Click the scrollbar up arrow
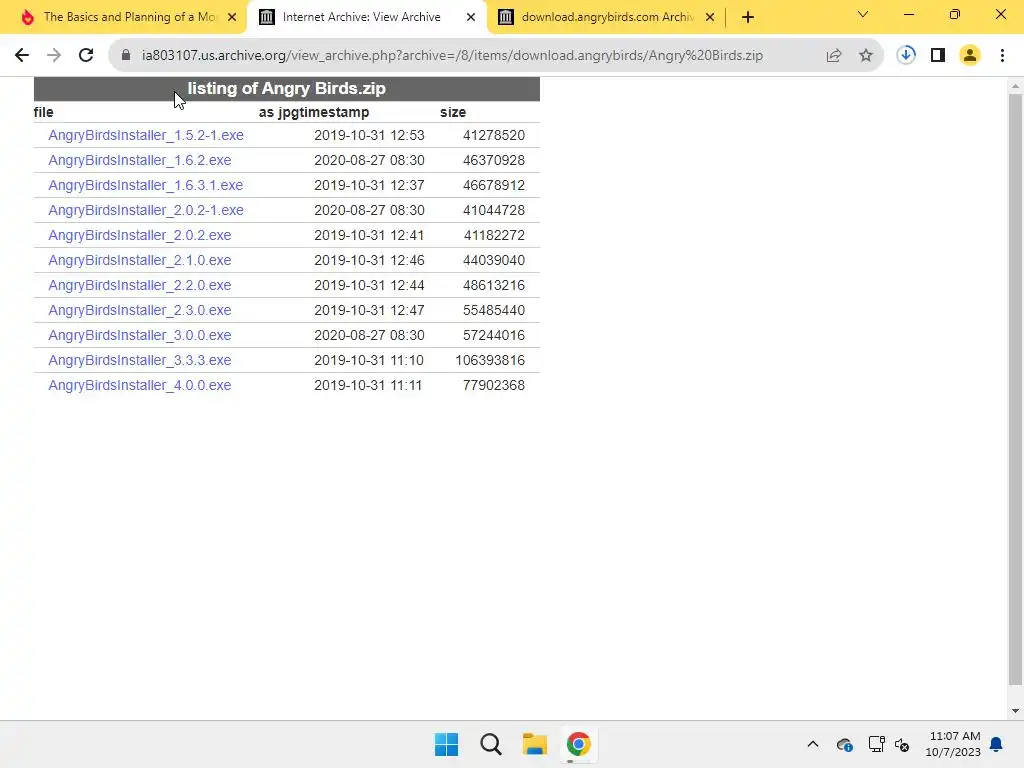Screen dimensions: 1024x768 (x=1015, y=86)
